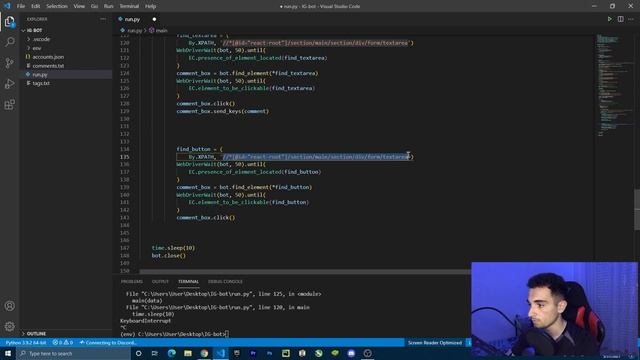Open Task View on taskbar

click(155, 353)
